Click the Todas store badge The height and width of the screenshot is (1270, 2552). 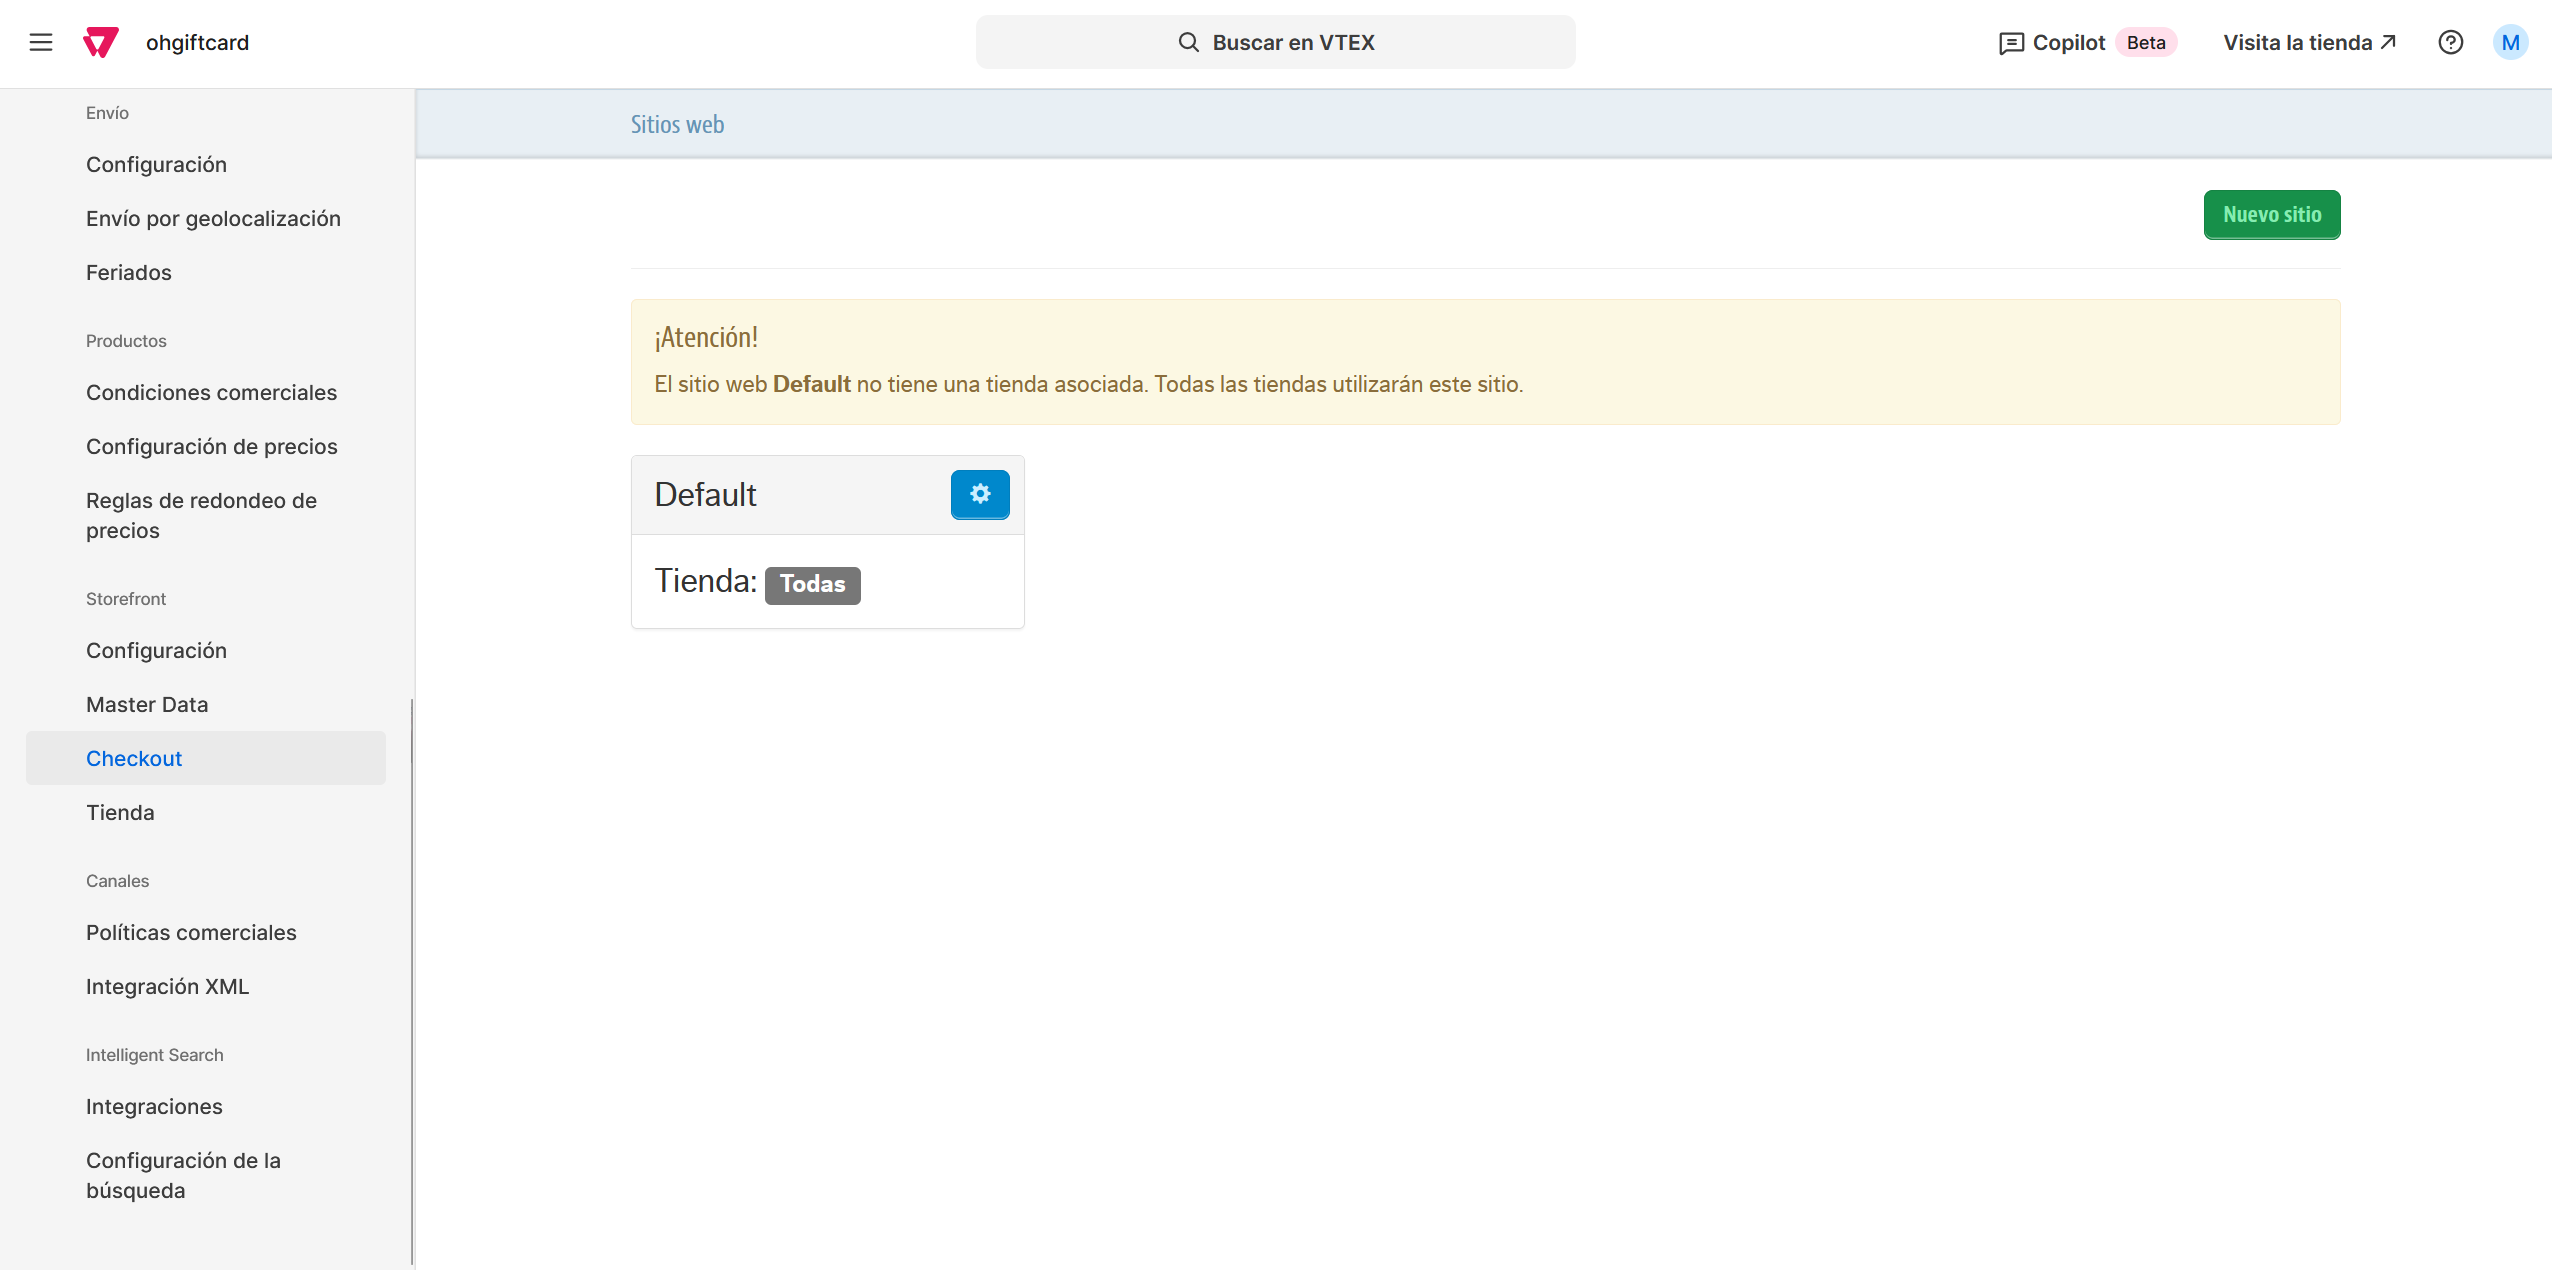click(x=812, y=584)
